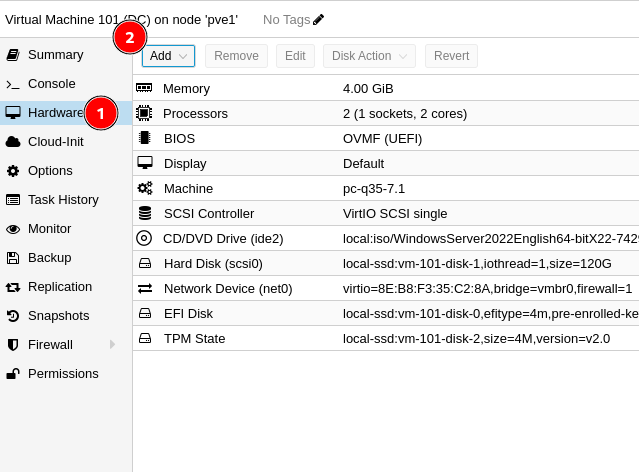639x472 pixels.
Task: Click the Display screen icon in hardware list
Action: point(145,163)
